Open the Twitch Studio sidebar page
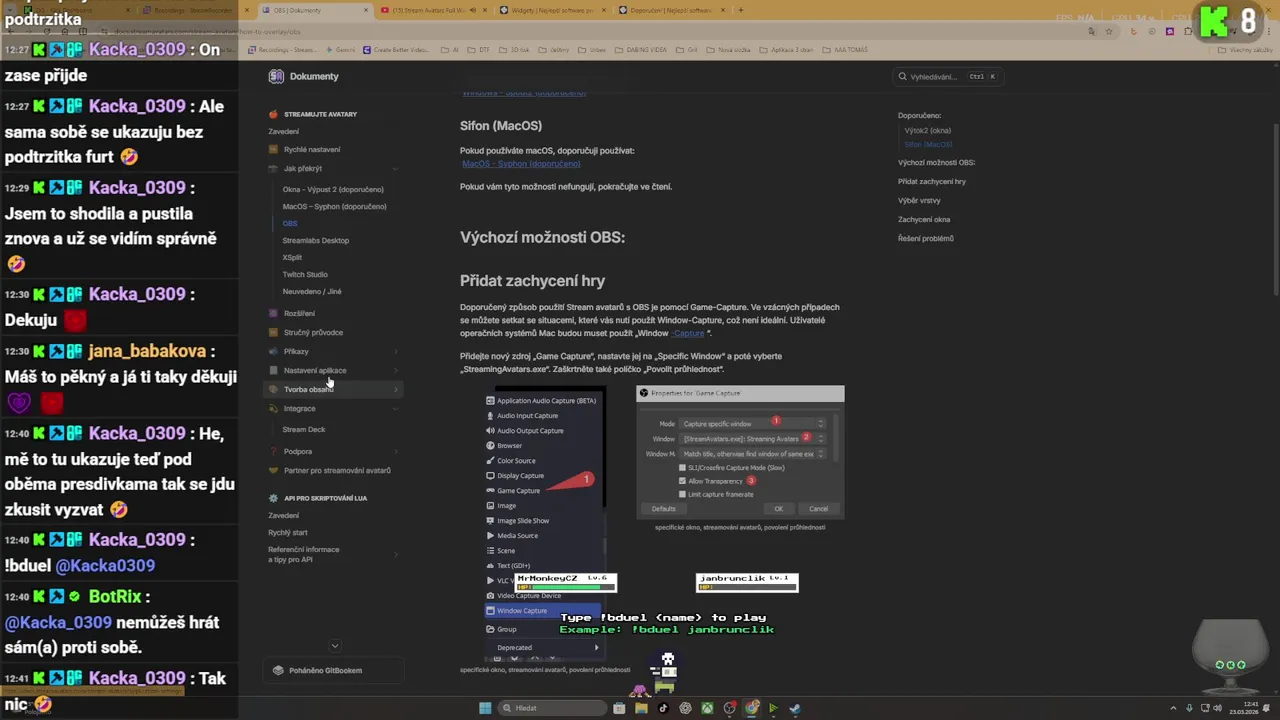 [305, 274]
